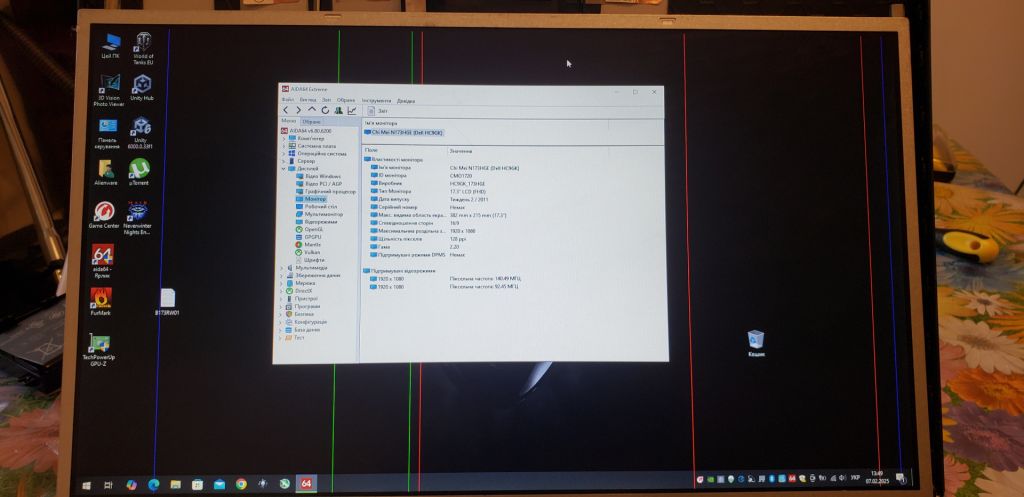Expand the Мультимедіа tree node
The height and width of the screenshot is (497, 1024).
(282, 268)
